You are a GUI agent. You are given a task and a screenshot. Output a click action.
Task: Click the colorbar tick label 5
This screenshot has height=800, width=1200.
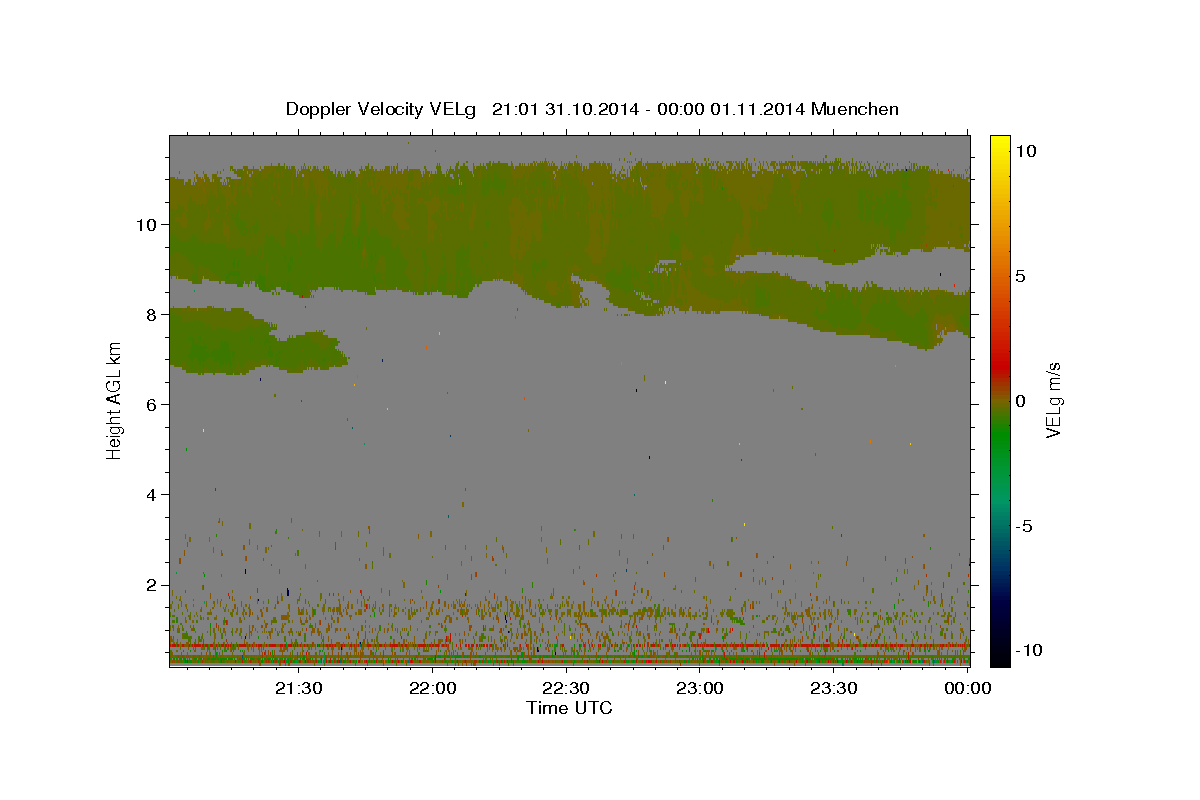(1022, 276)
